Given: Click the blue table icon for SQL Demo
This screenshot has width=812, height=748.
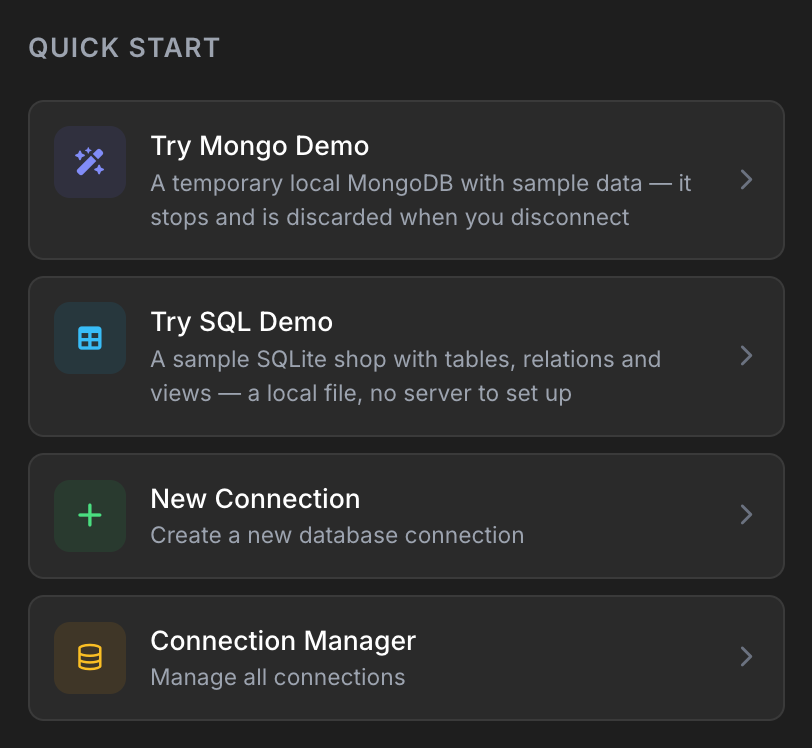Looking at the screenshot, I should (x=90, y=338).
